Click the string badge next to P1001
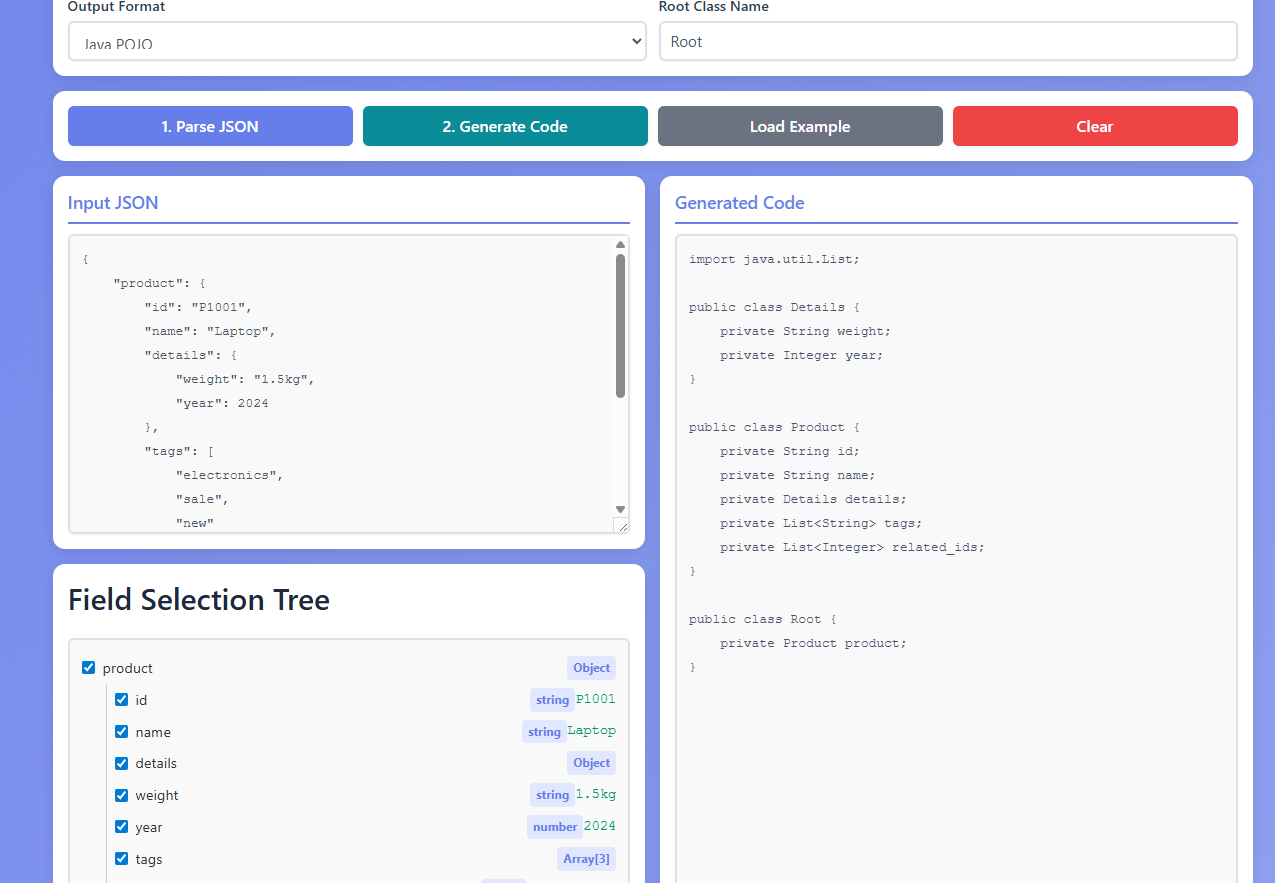 point(552,700)
